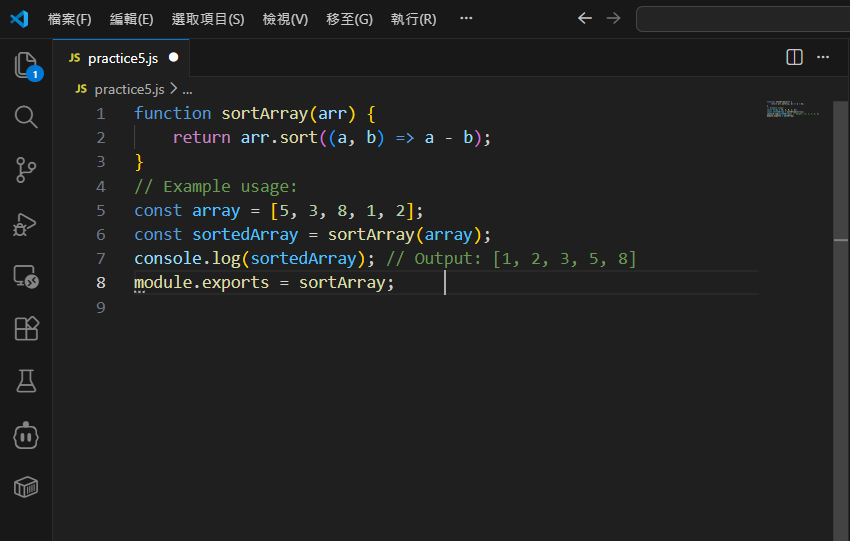850x541 pixels.
Task: Open Run and Debug view
Action: [x=26, y=224]
